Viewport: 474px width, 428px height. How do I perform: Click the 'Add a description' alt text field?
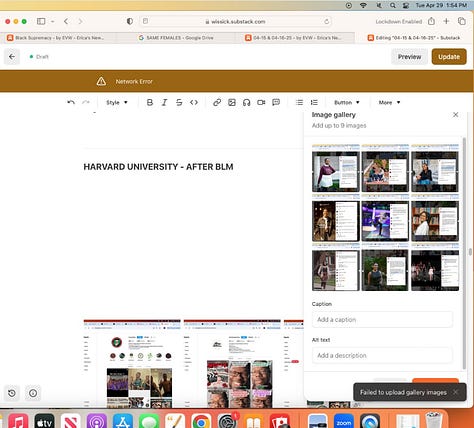[382, 355]
